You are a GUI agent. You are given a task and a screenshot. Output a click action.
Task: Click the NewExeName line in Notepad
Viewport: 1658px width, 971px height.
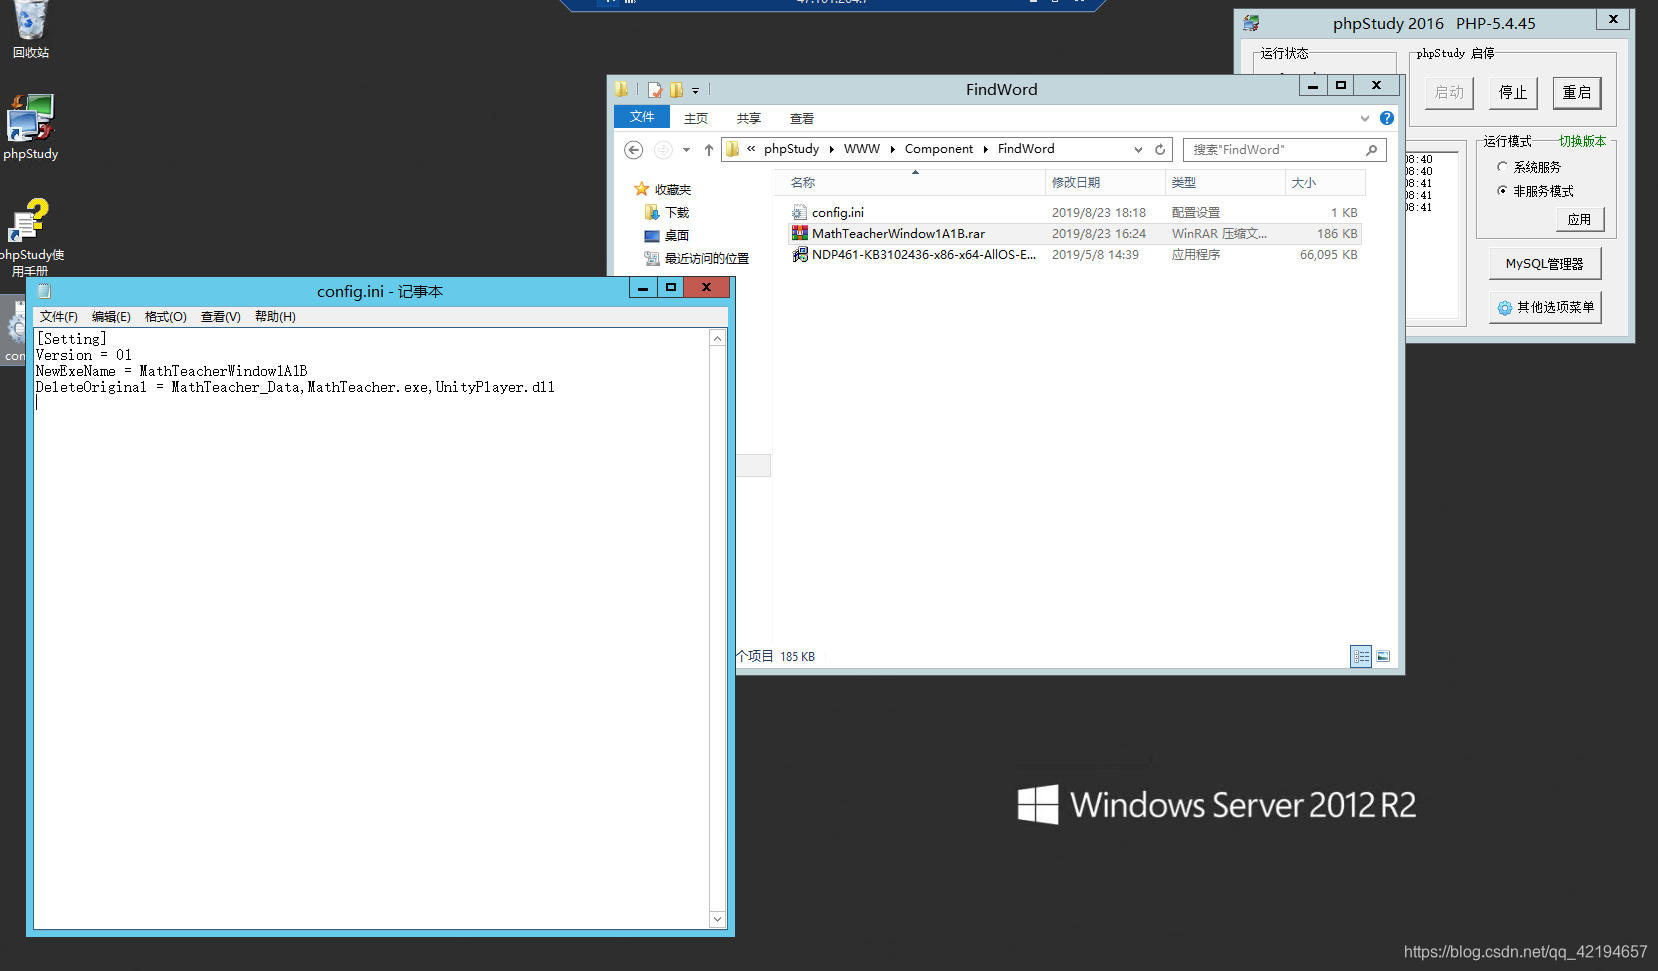pos(171,371)
